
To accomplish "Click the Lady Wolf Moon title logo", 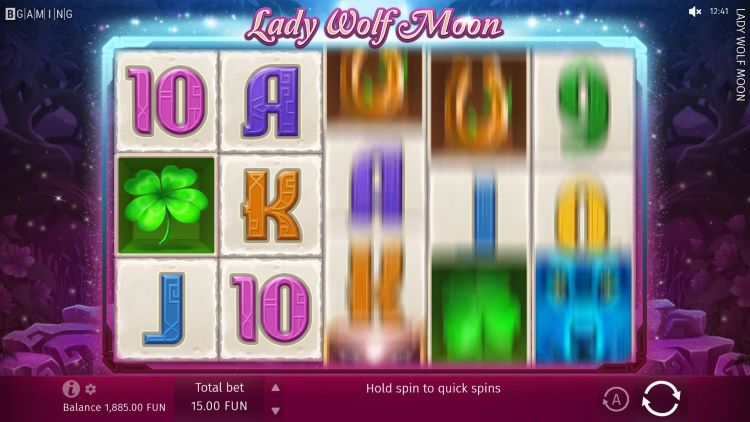I will pyautogui.click(x=374, y=25).
